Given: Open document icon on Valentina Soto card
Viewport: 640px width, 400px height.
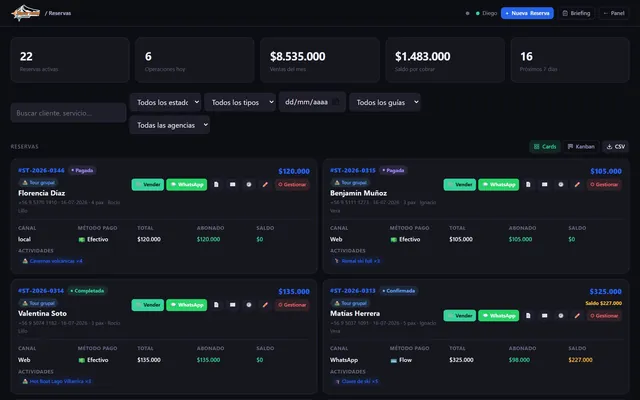Looking at the screenshot, I should [x=216, y=305].
